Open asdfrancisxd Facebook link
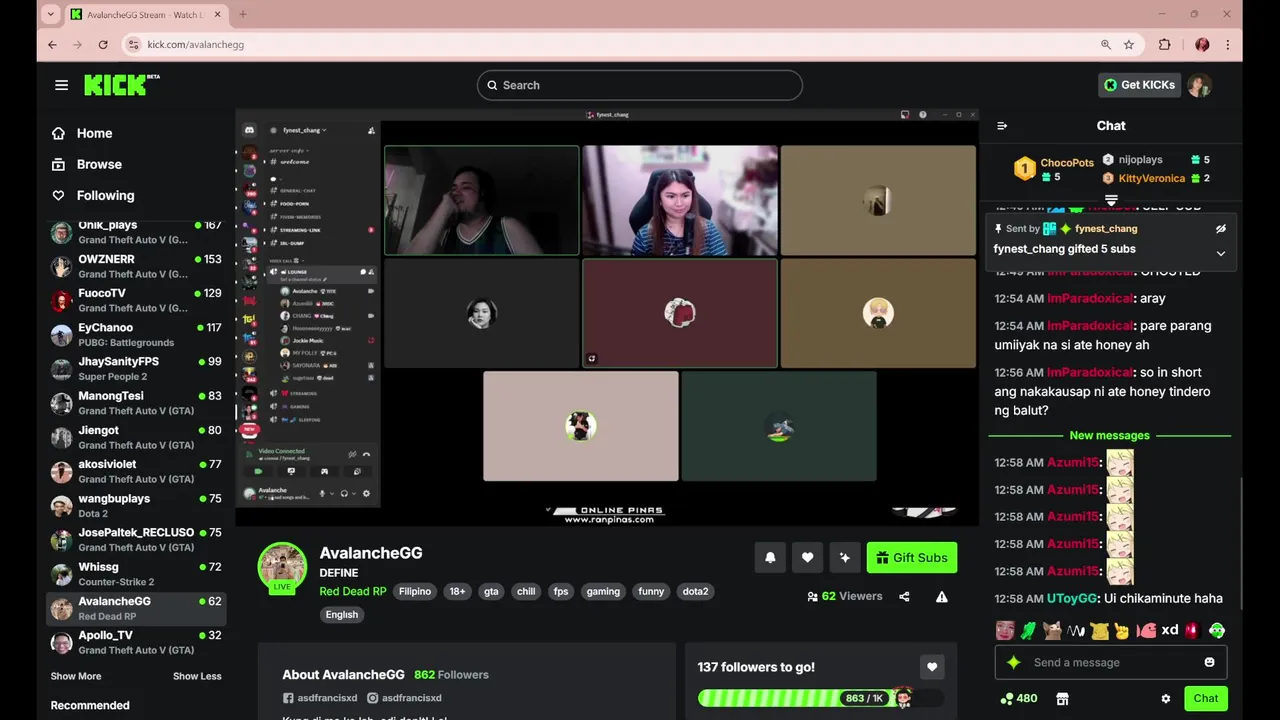Screen dimensions: 1280x720 pyautogui.click(x=320, y=698)
